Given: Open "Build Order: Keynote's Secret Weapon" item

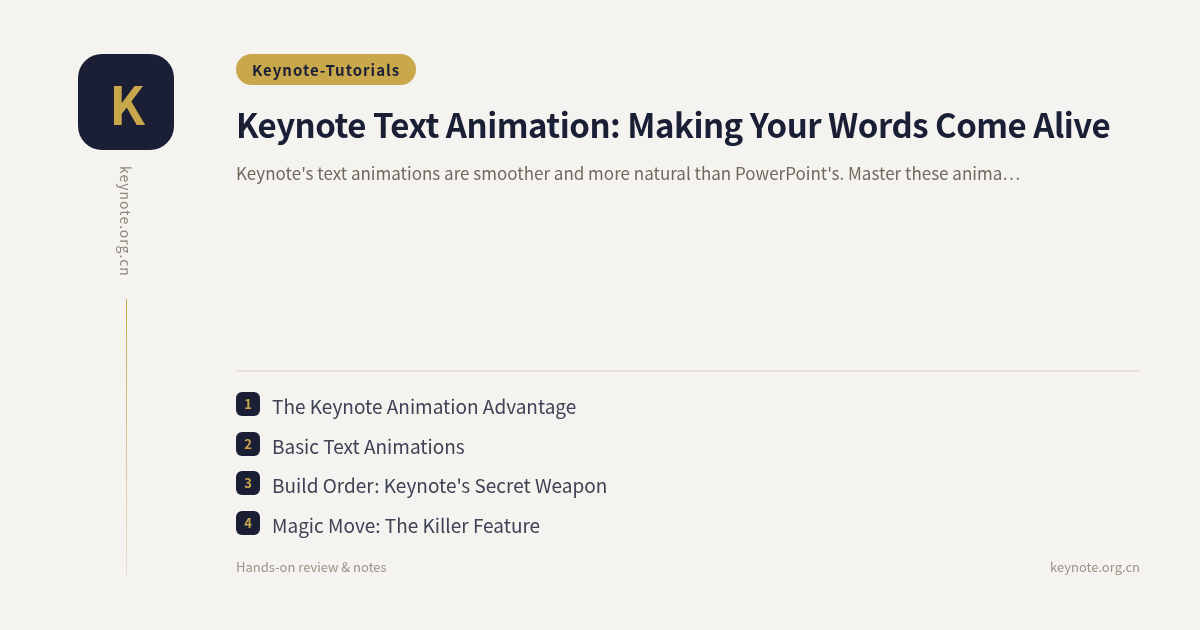Looking at the screenshot, I should coord(439,486).
